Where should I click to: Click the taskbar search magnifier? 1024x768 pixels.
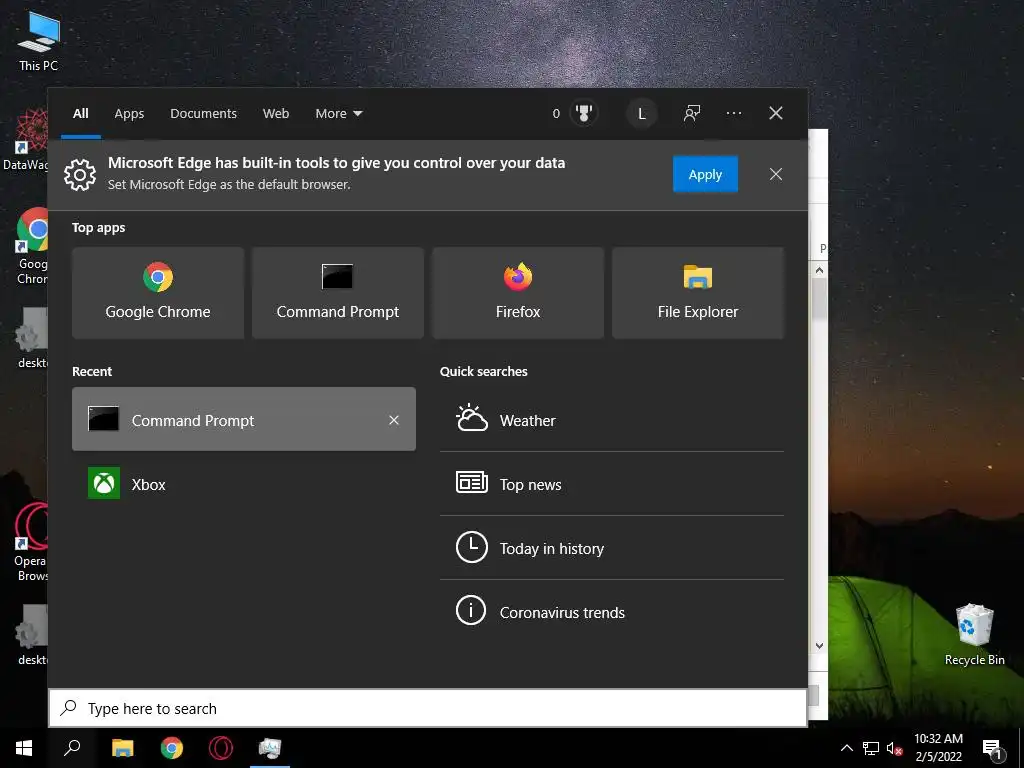click(x=72, y=748)
